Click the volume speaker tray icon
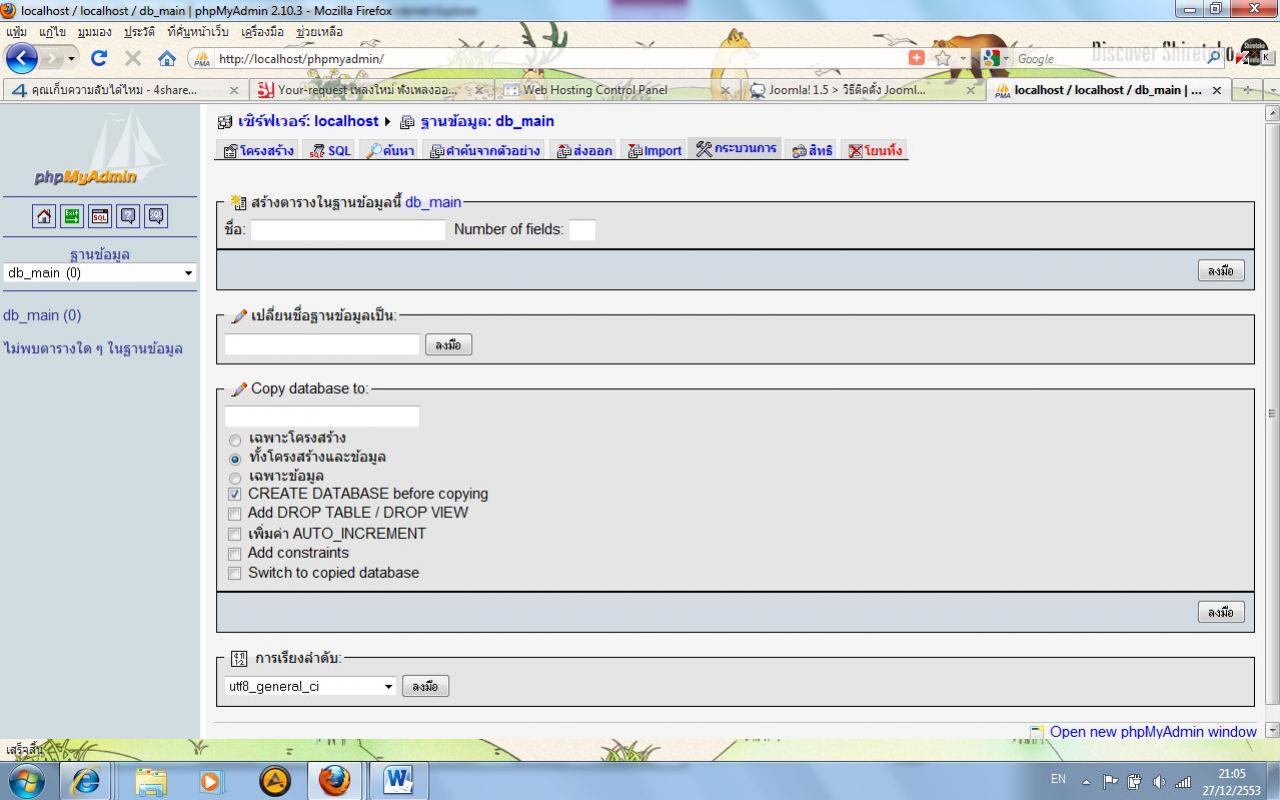The image size is (1280, 800). 1159,782
